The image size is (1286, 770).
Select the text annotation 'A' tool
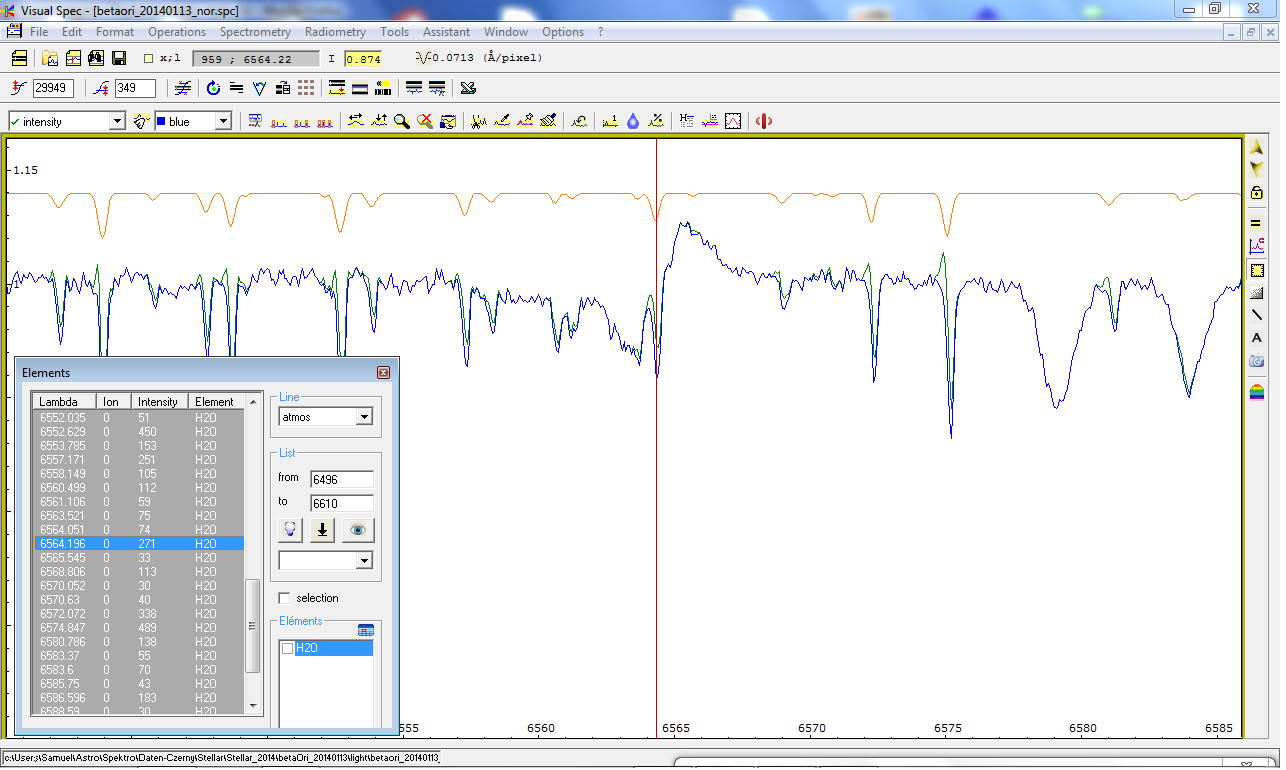pos(1257,338)
